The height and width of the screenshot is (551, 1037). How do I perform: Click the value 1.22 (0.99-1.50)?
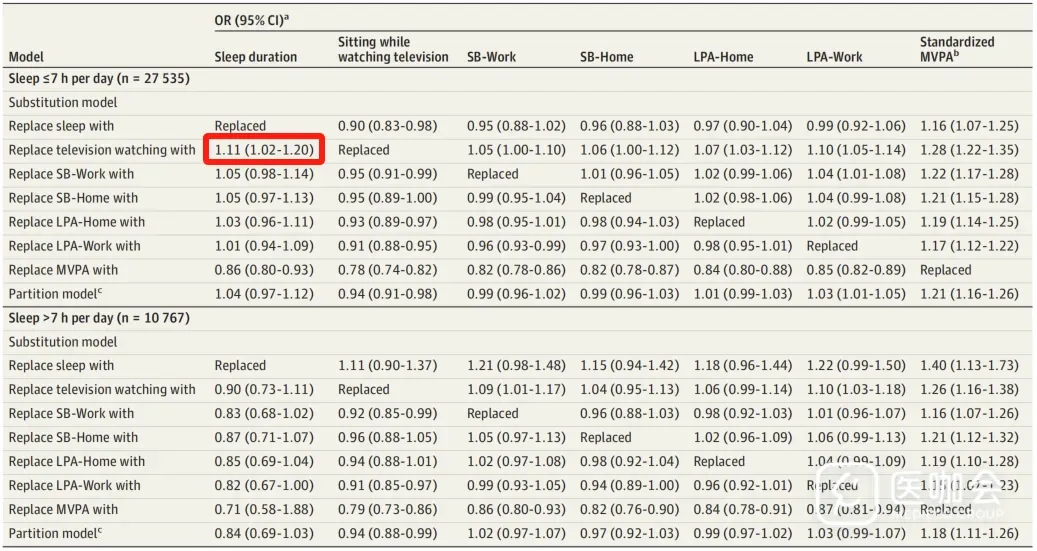click(856, 366)
